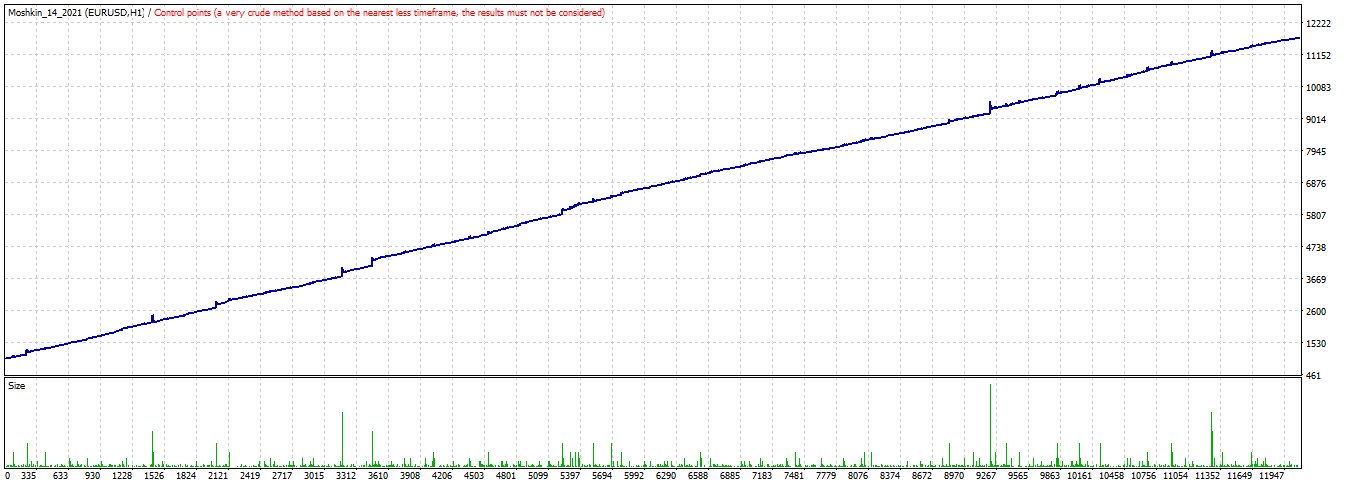Select the 6876 balance axis value

pos(1316,184)
